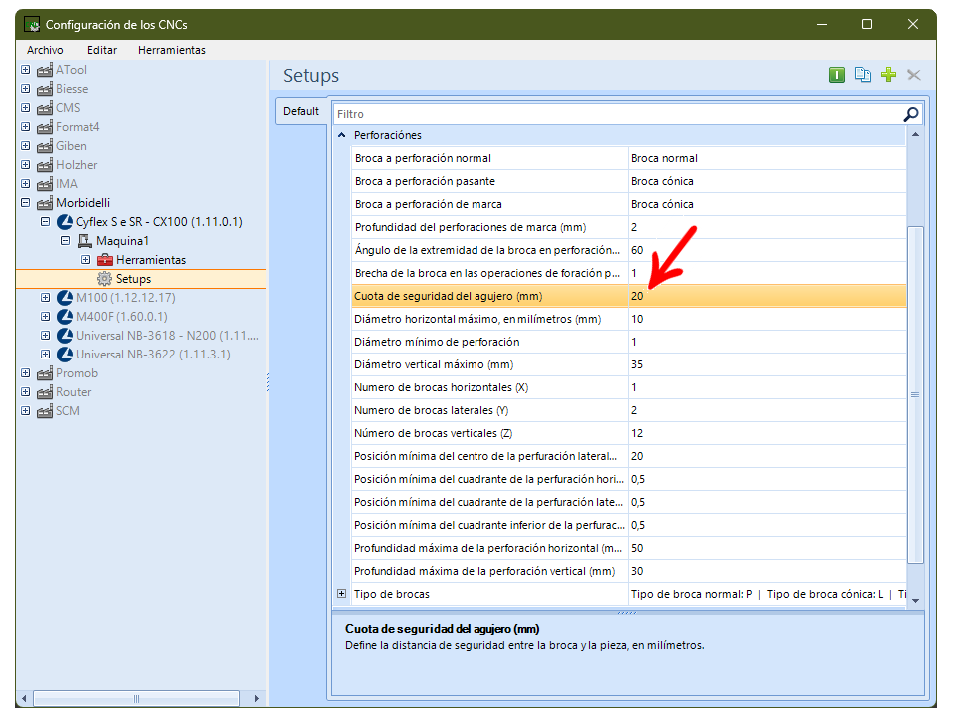Collapse the Morbidelli tree node
The width and height of the screenshot is (953, 726).
(x=26, y=203)
